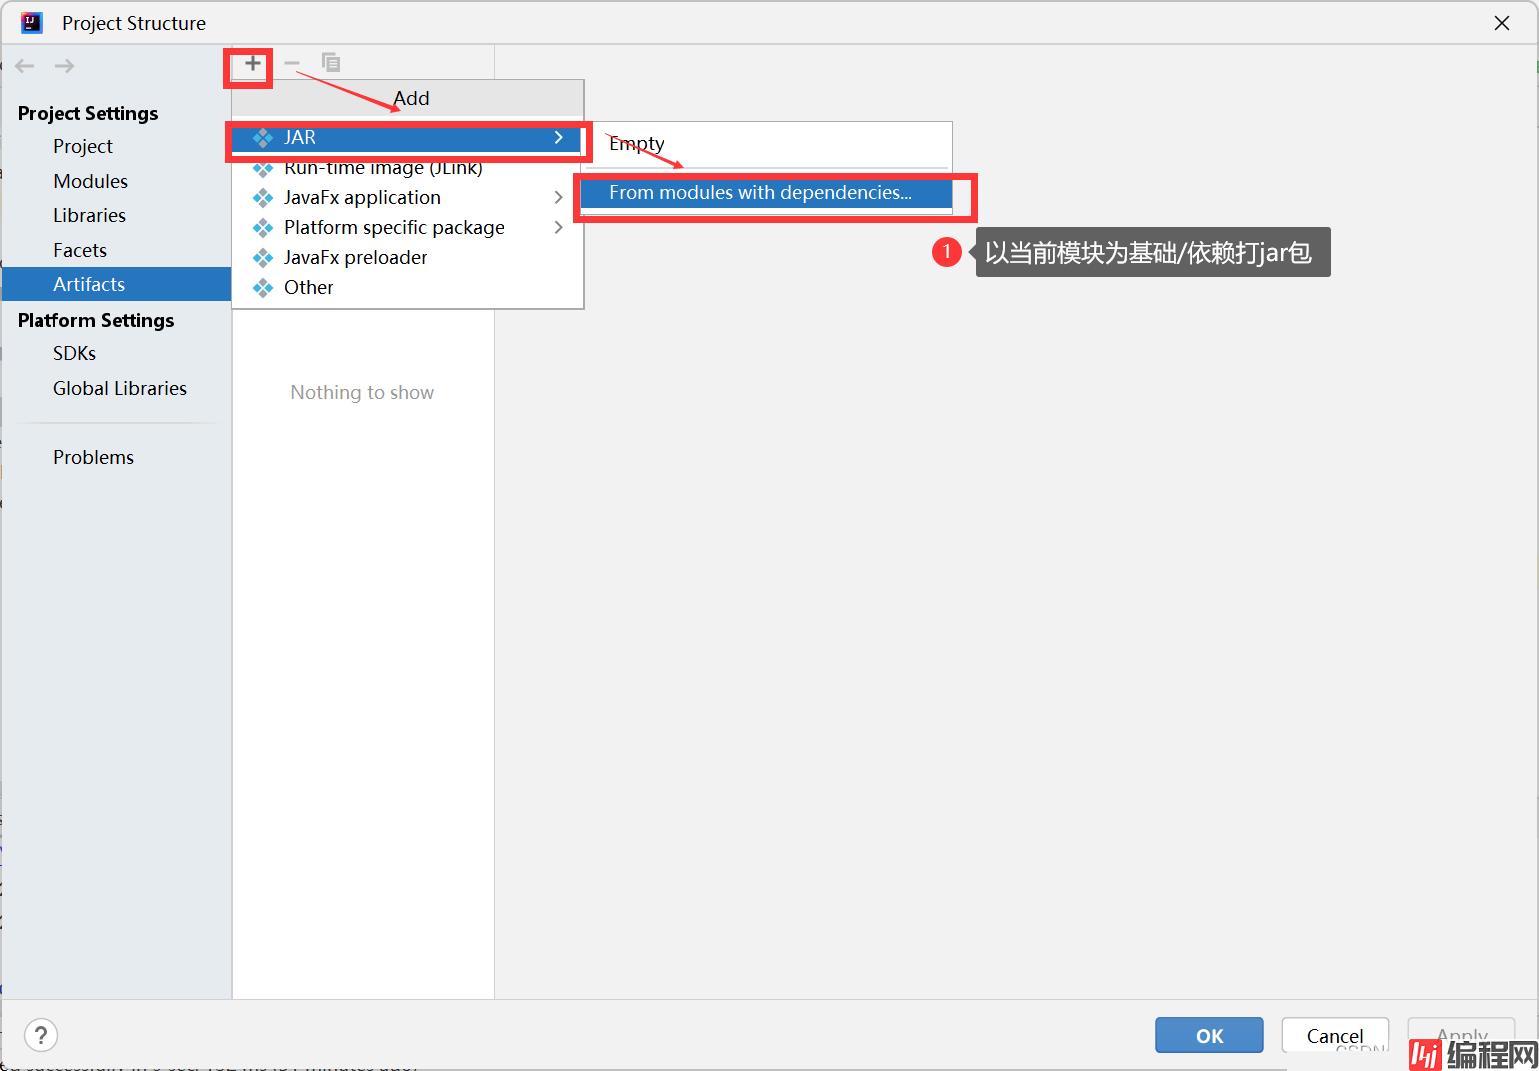Open Facets settings section

(80, 250)
